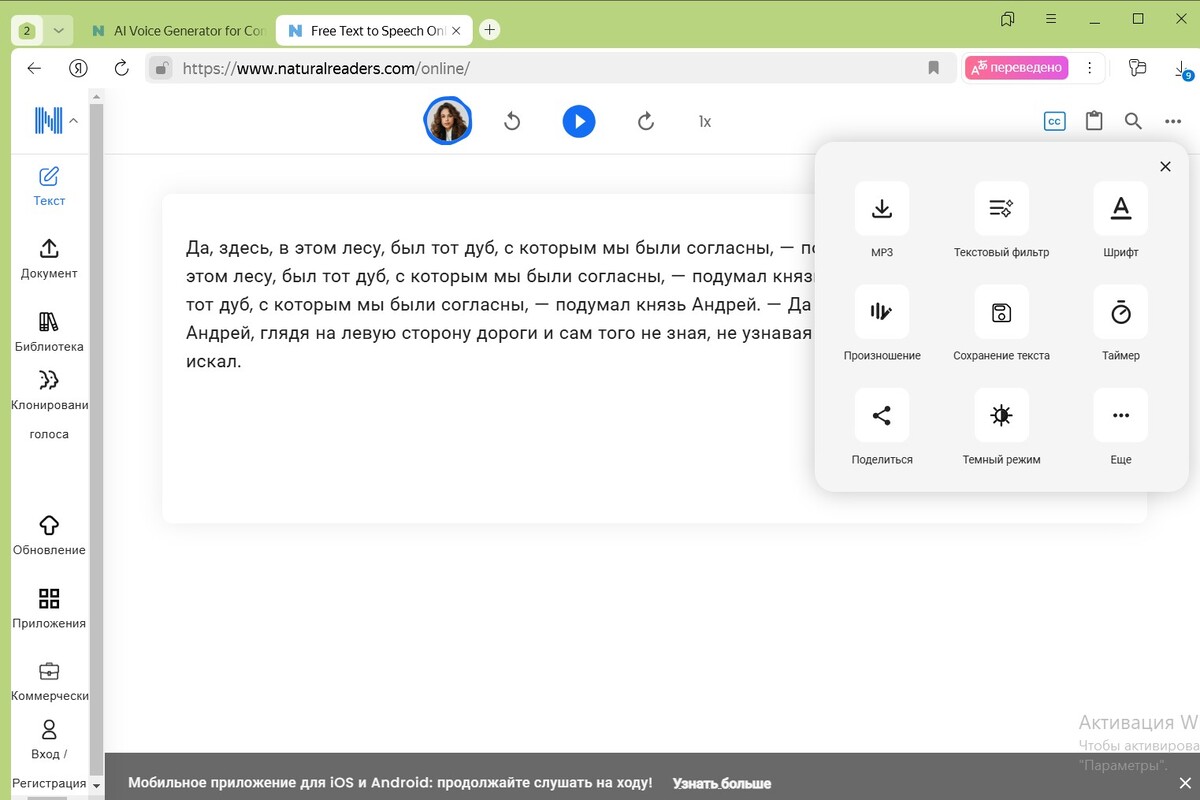Viewport: 1200px width, 800px height.
Task: Click Login / Sign up in sidebar
Action: click(49, 755)
